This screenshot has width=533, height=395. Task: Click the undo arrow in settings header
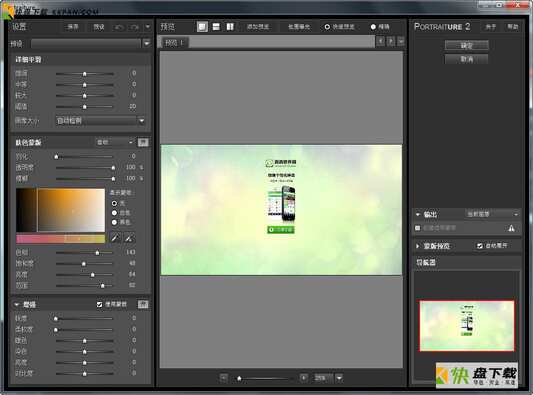119,27
